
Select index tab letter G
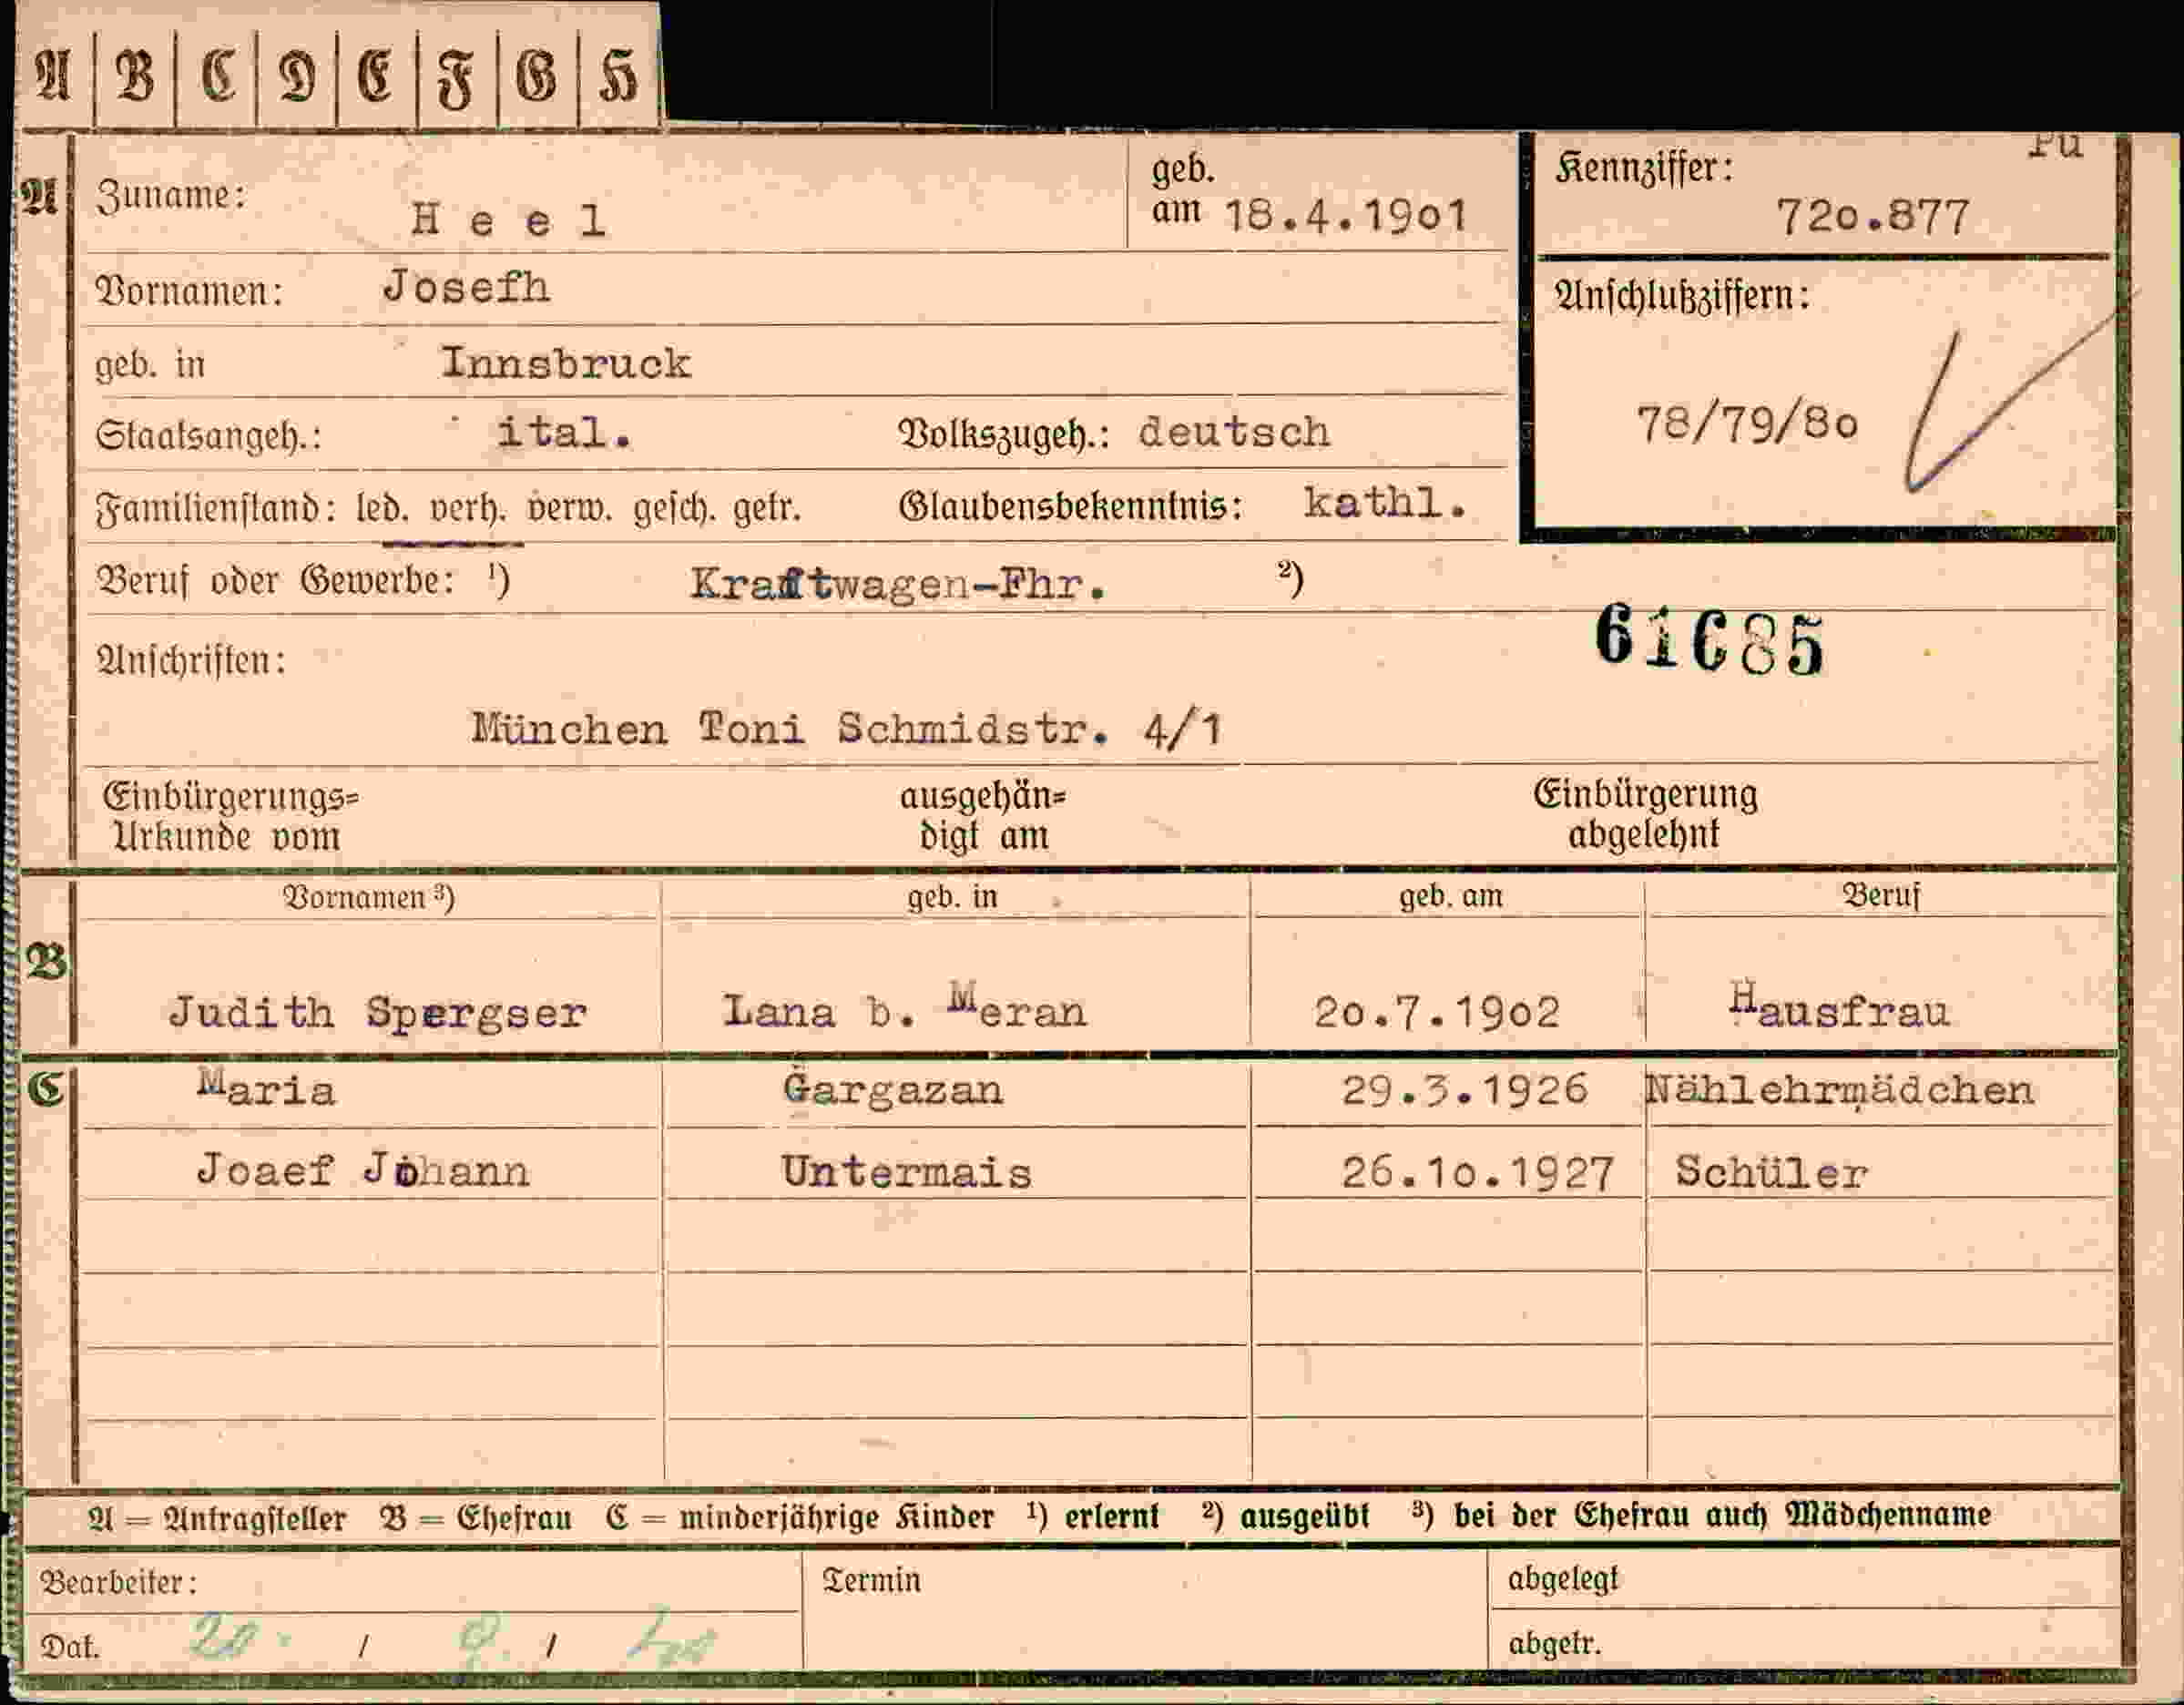(x=536, y=76)
